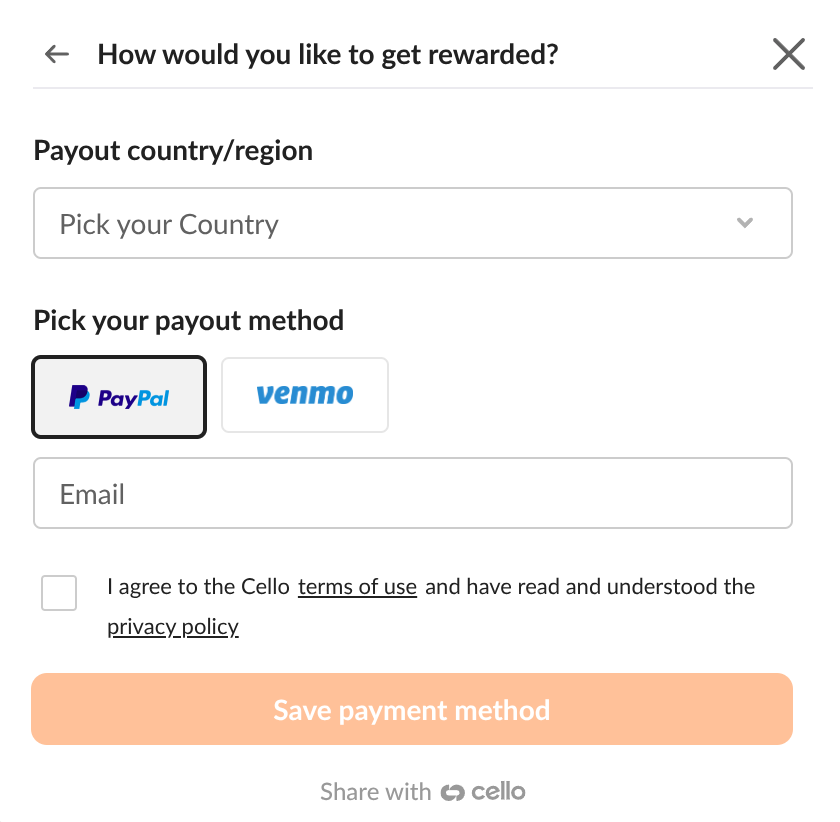Select PayPal as payout method
This screenshot has width=840, height=822.
(x=119, y=397)
